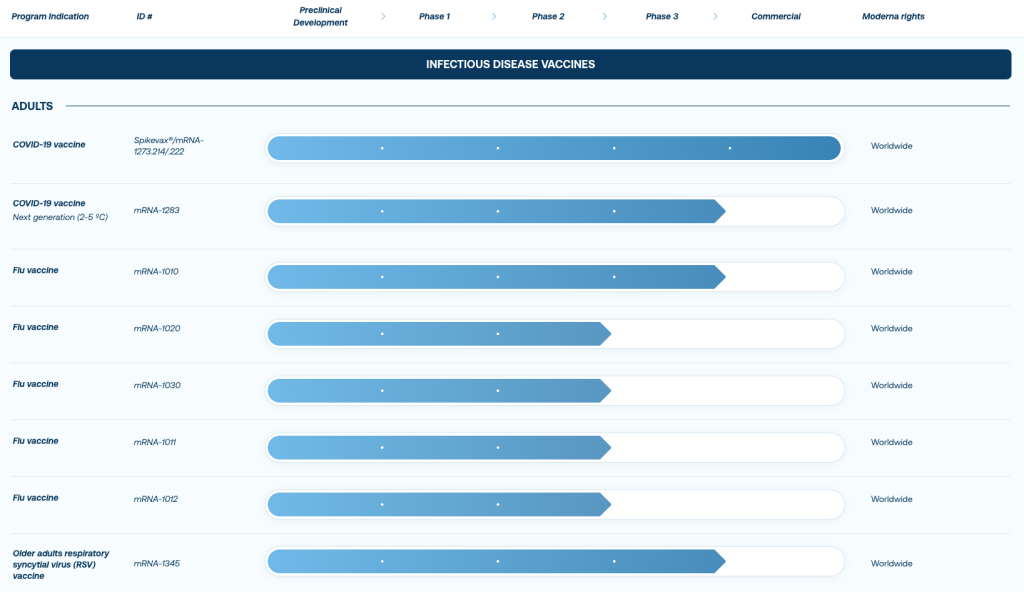Click the Spikevax COVID-19 vaccine progress bar
The image size is (1024, 592).
pyautogui.click(x=555, y=148)
